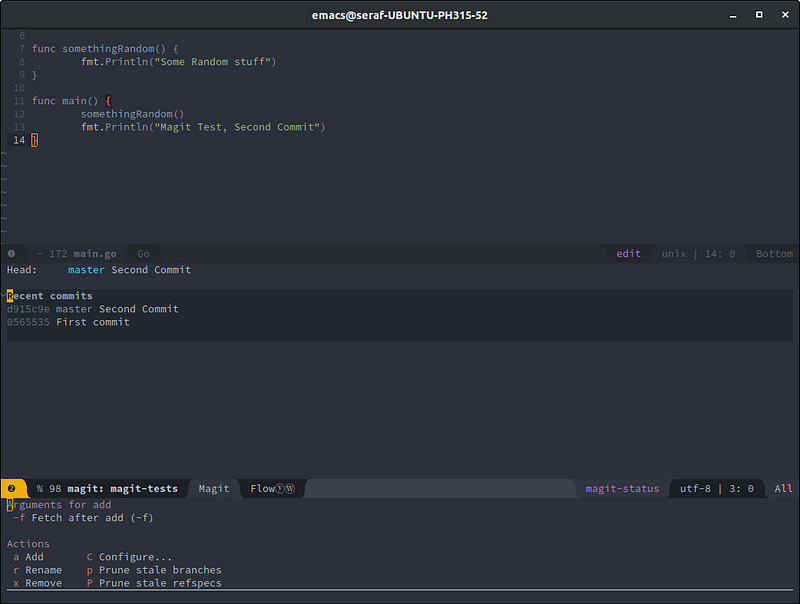Click the Go major mode label
800x604 pixels.
pos(143,254)
